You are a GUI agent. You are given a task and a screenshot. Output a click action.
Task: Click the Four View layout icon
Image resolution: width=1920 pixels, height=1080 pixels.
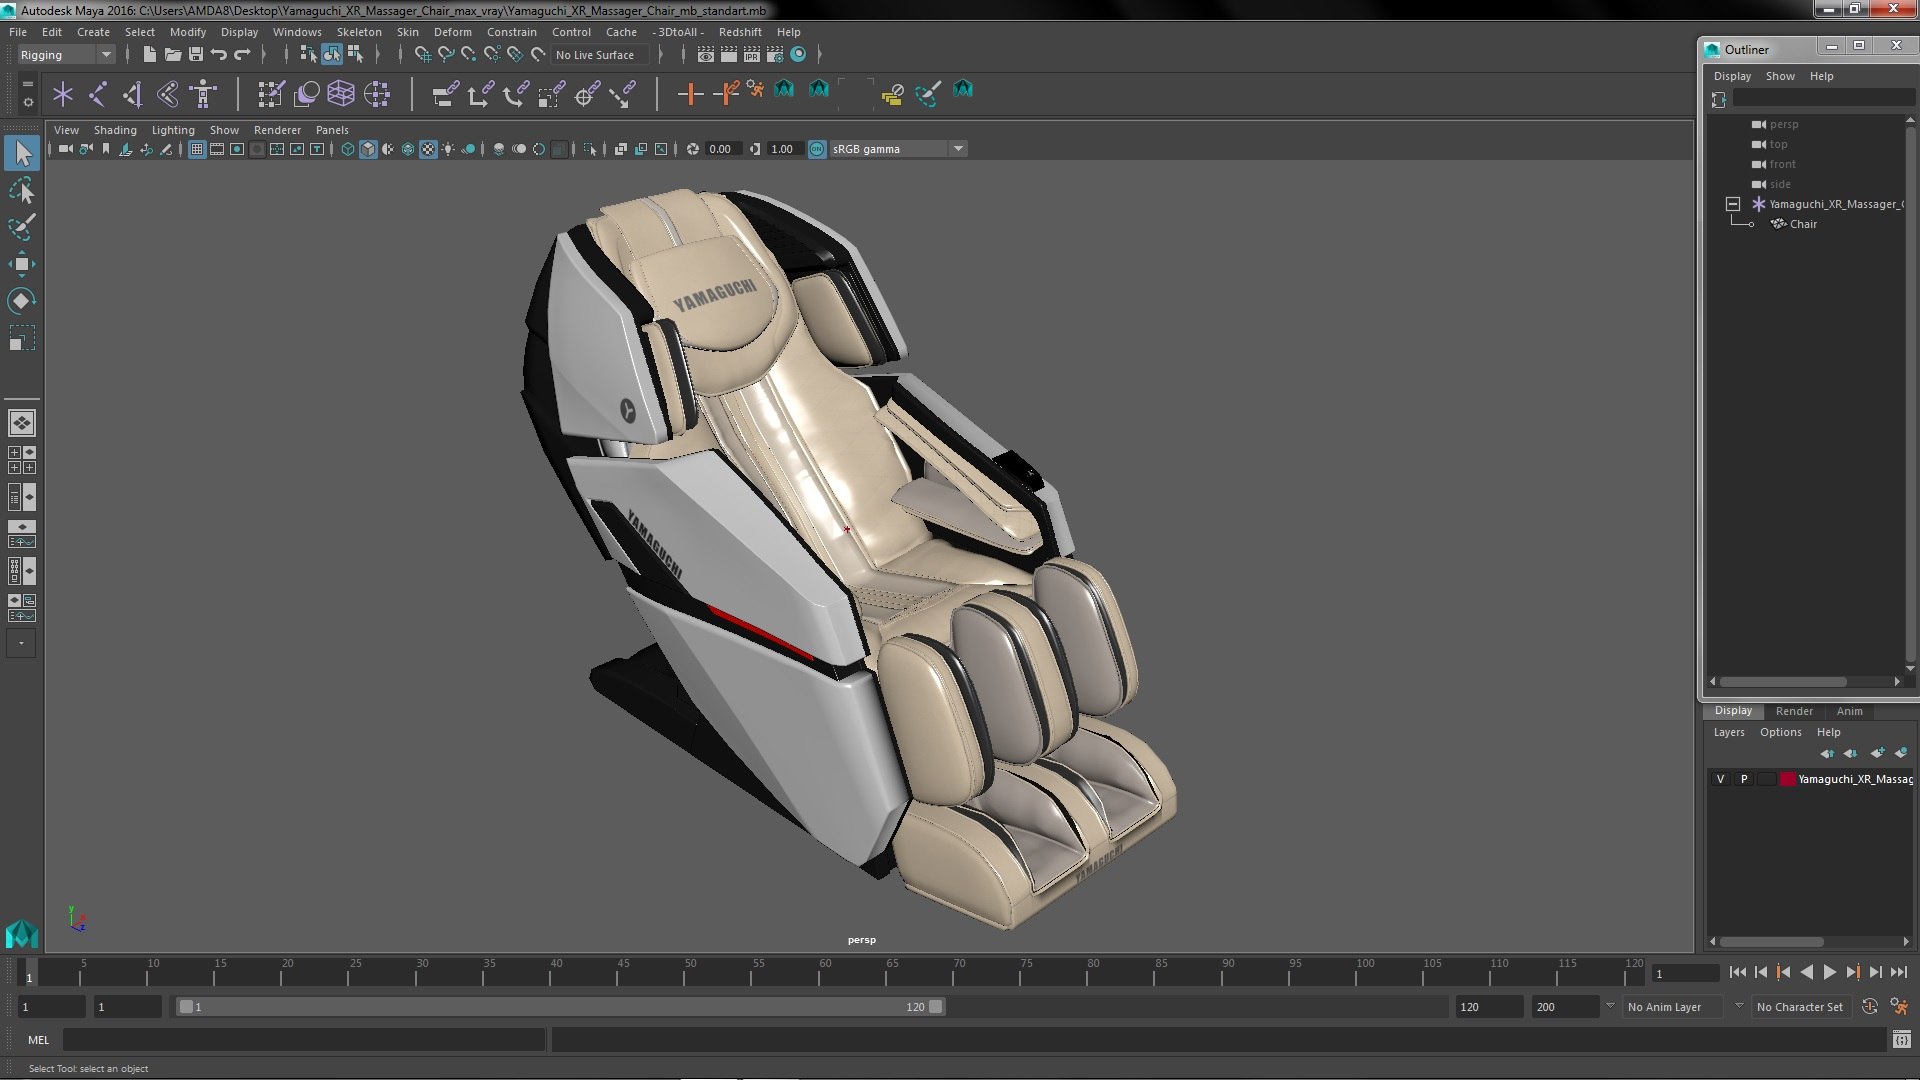[x=21, y=460]
